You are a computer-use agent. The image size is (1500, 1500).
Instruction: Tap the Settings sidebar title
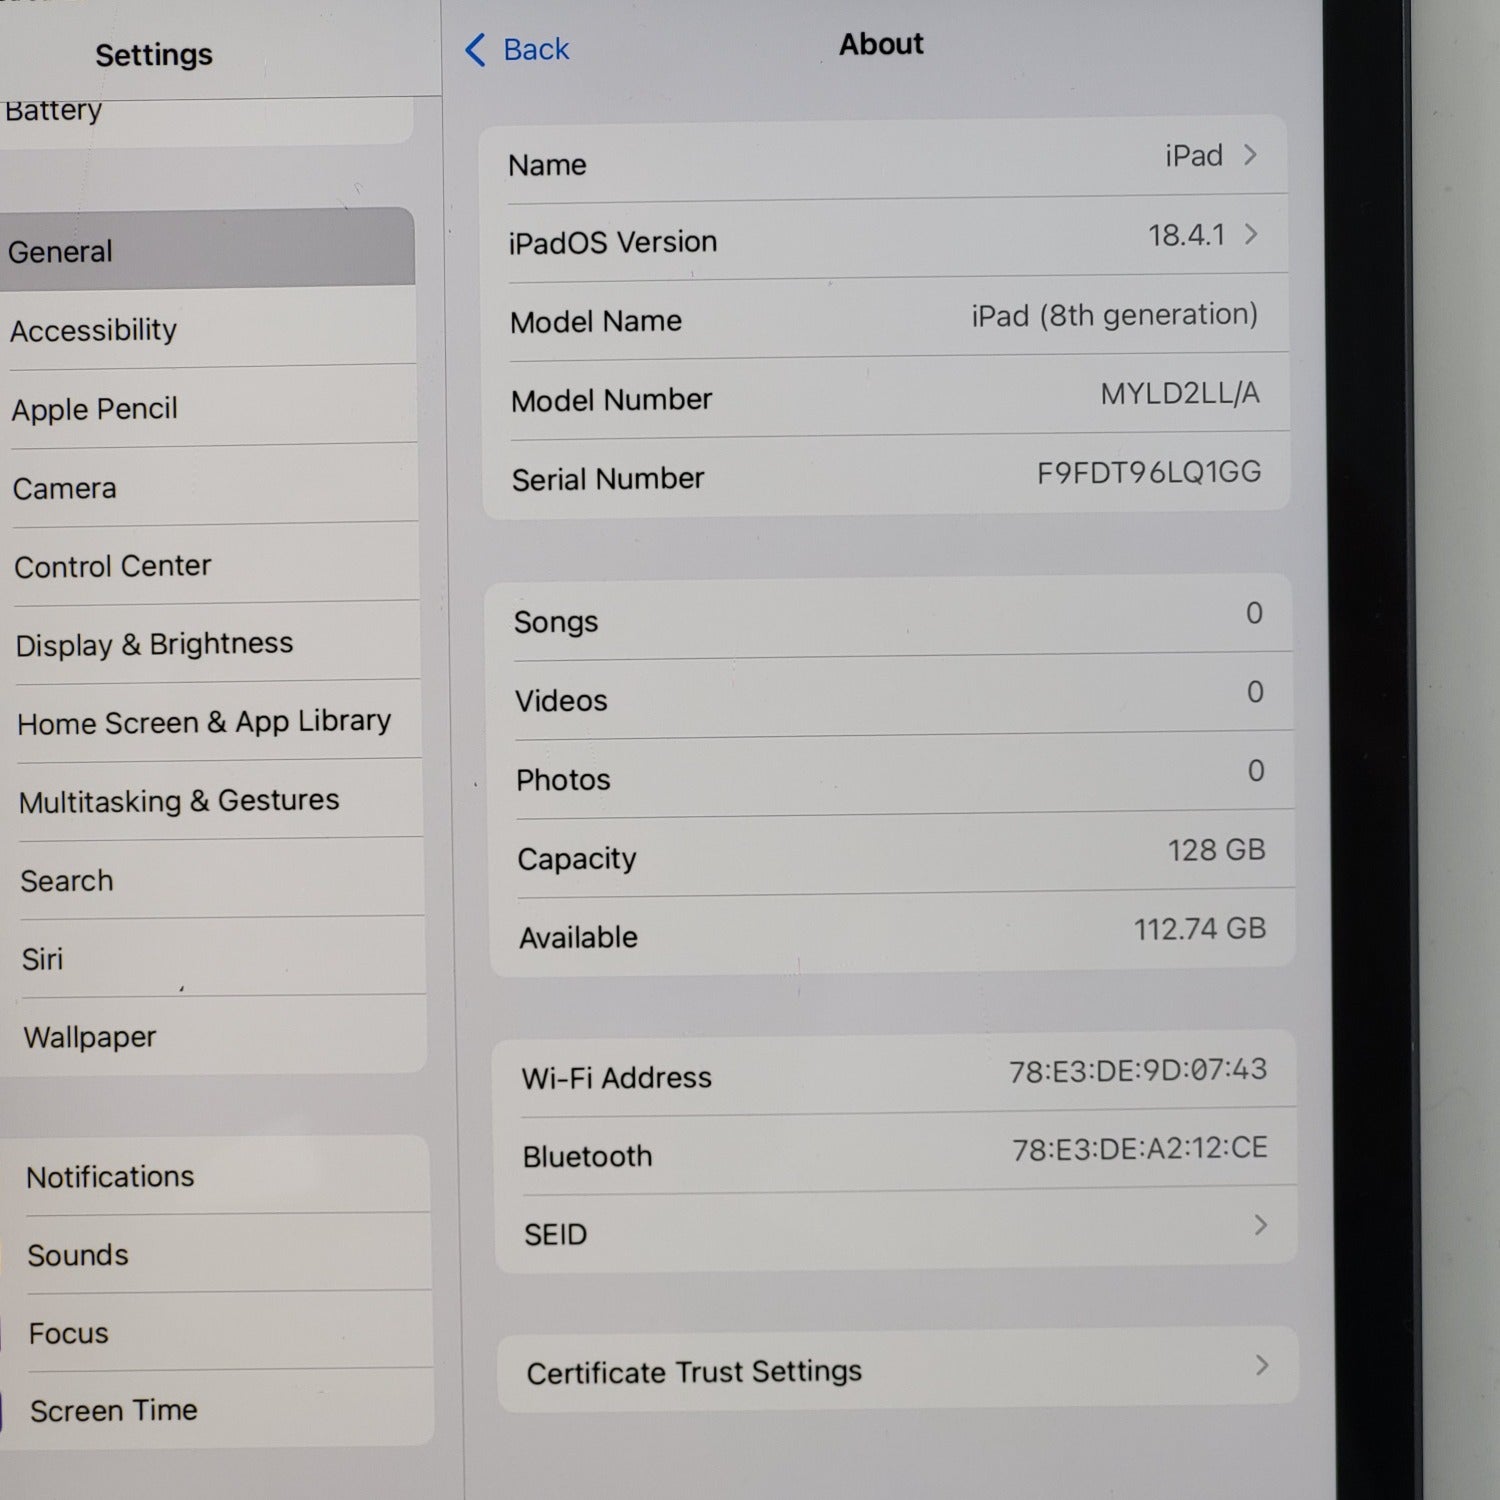click(x=154, y=54)
